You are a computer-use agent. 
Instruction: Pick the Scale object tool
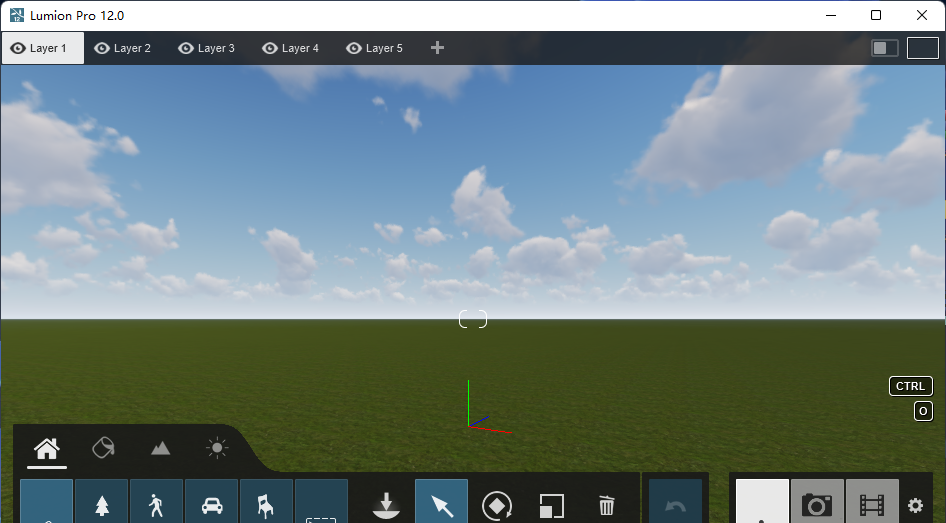coord(552,504)
